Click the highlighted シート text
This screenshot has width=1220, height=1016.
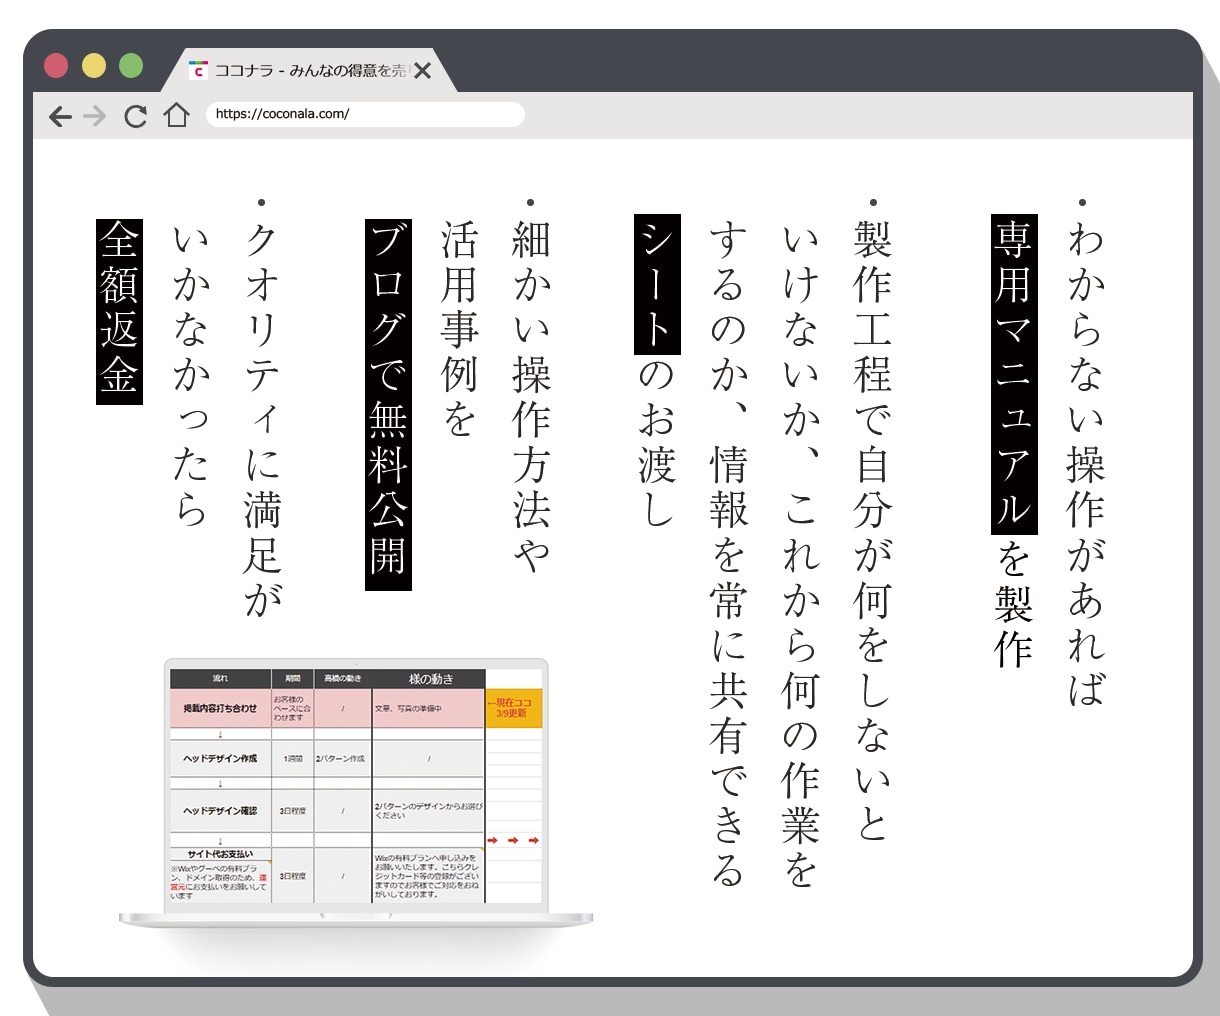pos(657,284)
